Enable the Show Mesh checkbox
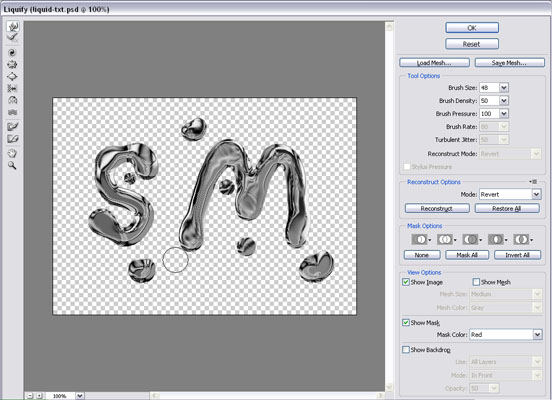The width and height of the screenshot is (552, 400). click(476, 282)
